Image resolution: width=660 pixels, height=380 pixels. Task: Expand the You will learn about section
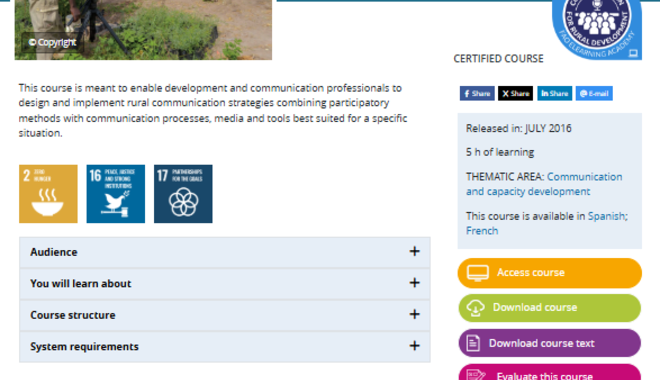[x=225, y=284]
